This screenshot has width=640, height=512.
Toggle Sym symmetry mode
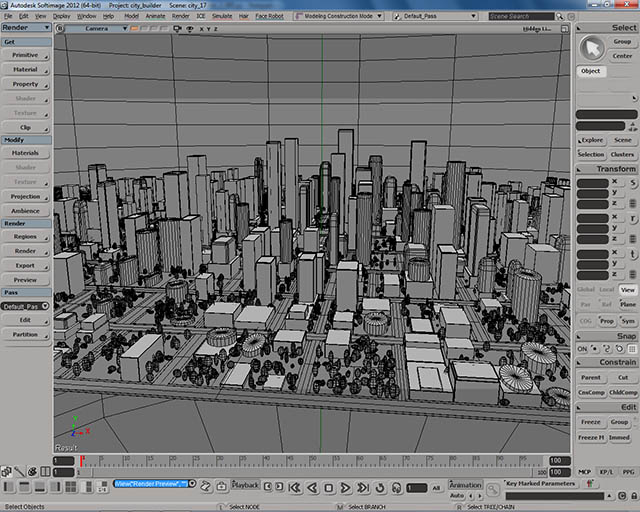(x=627, y=321)
